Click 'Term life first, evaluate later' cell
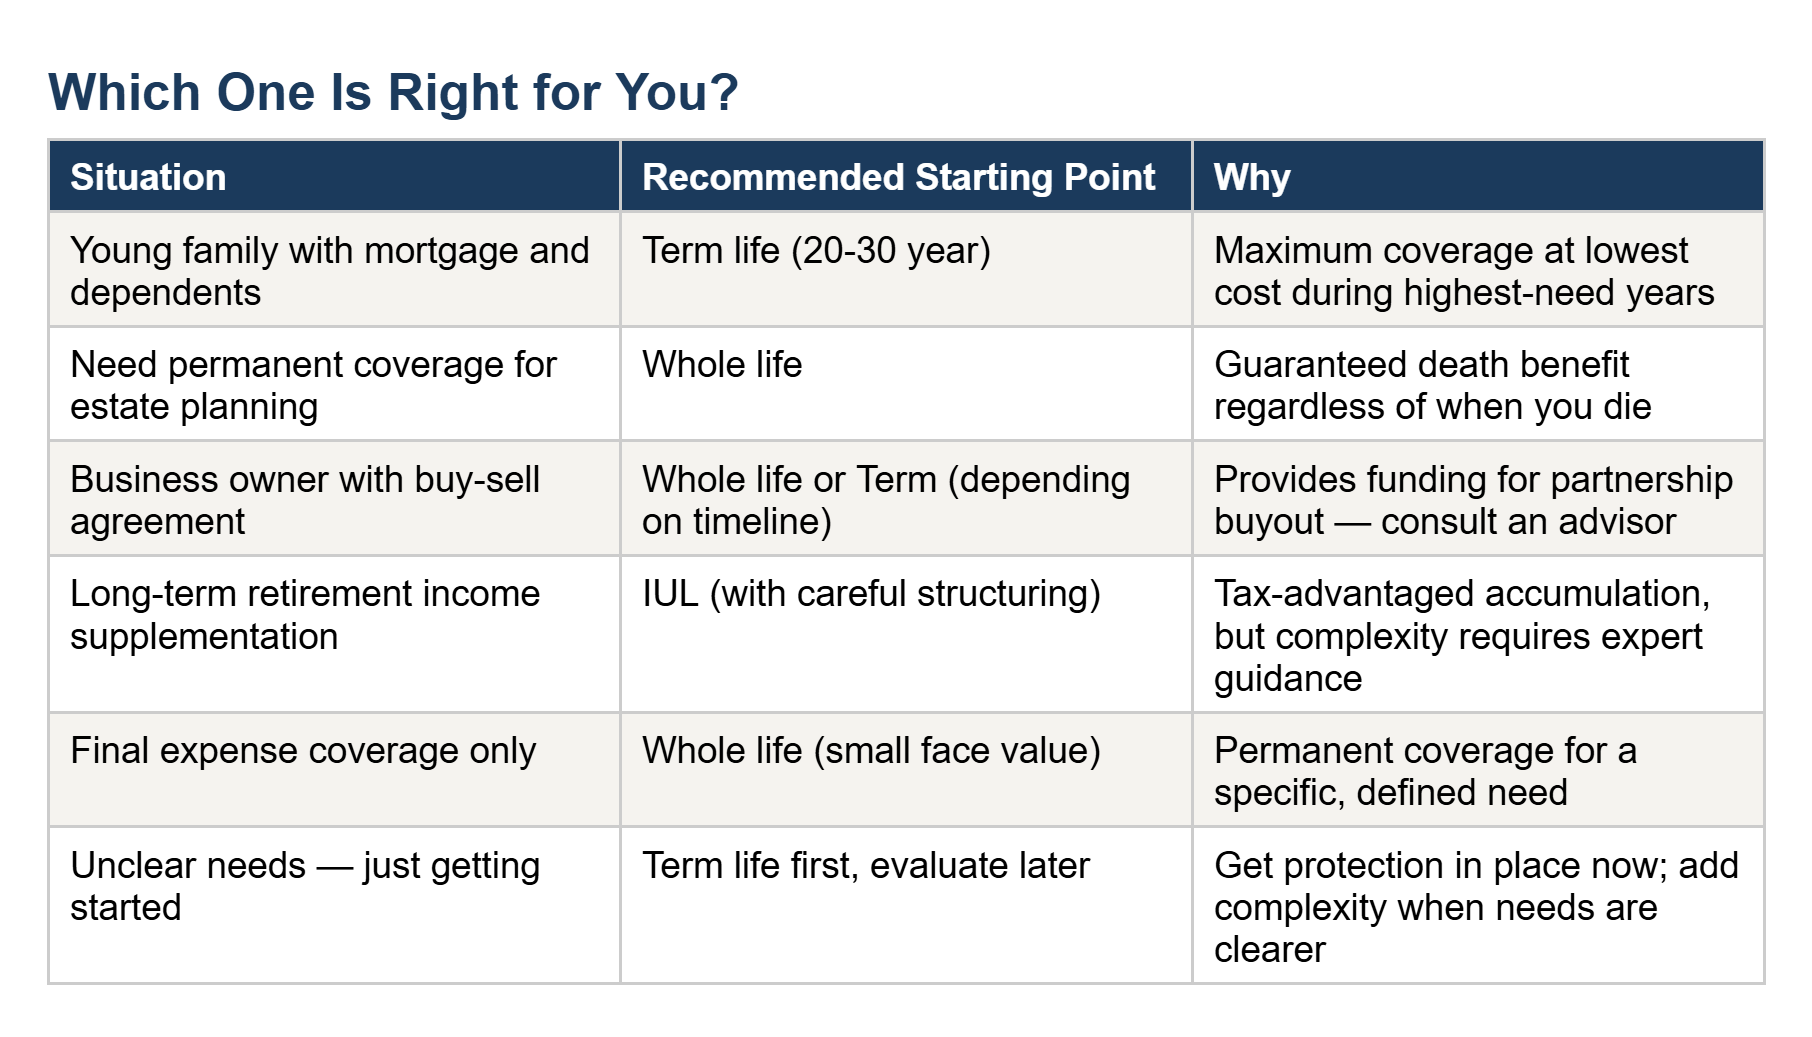Screen dimensions: 1812x1037 click(x=906, y=906)
